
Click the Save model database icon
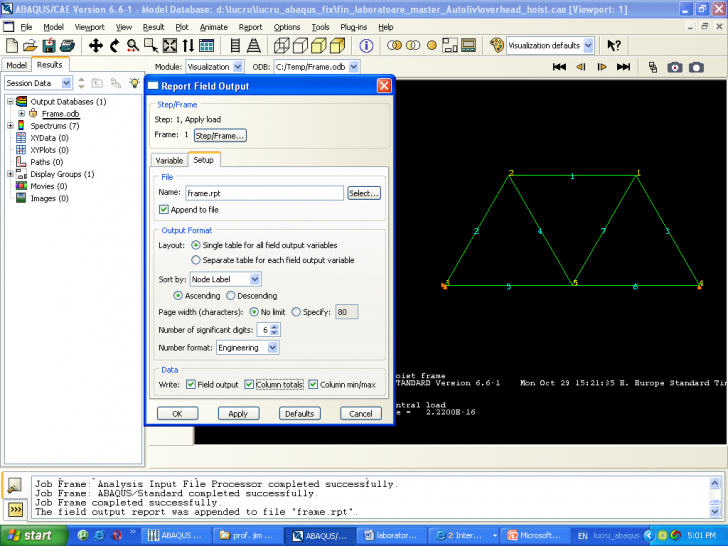click(48, 46)
